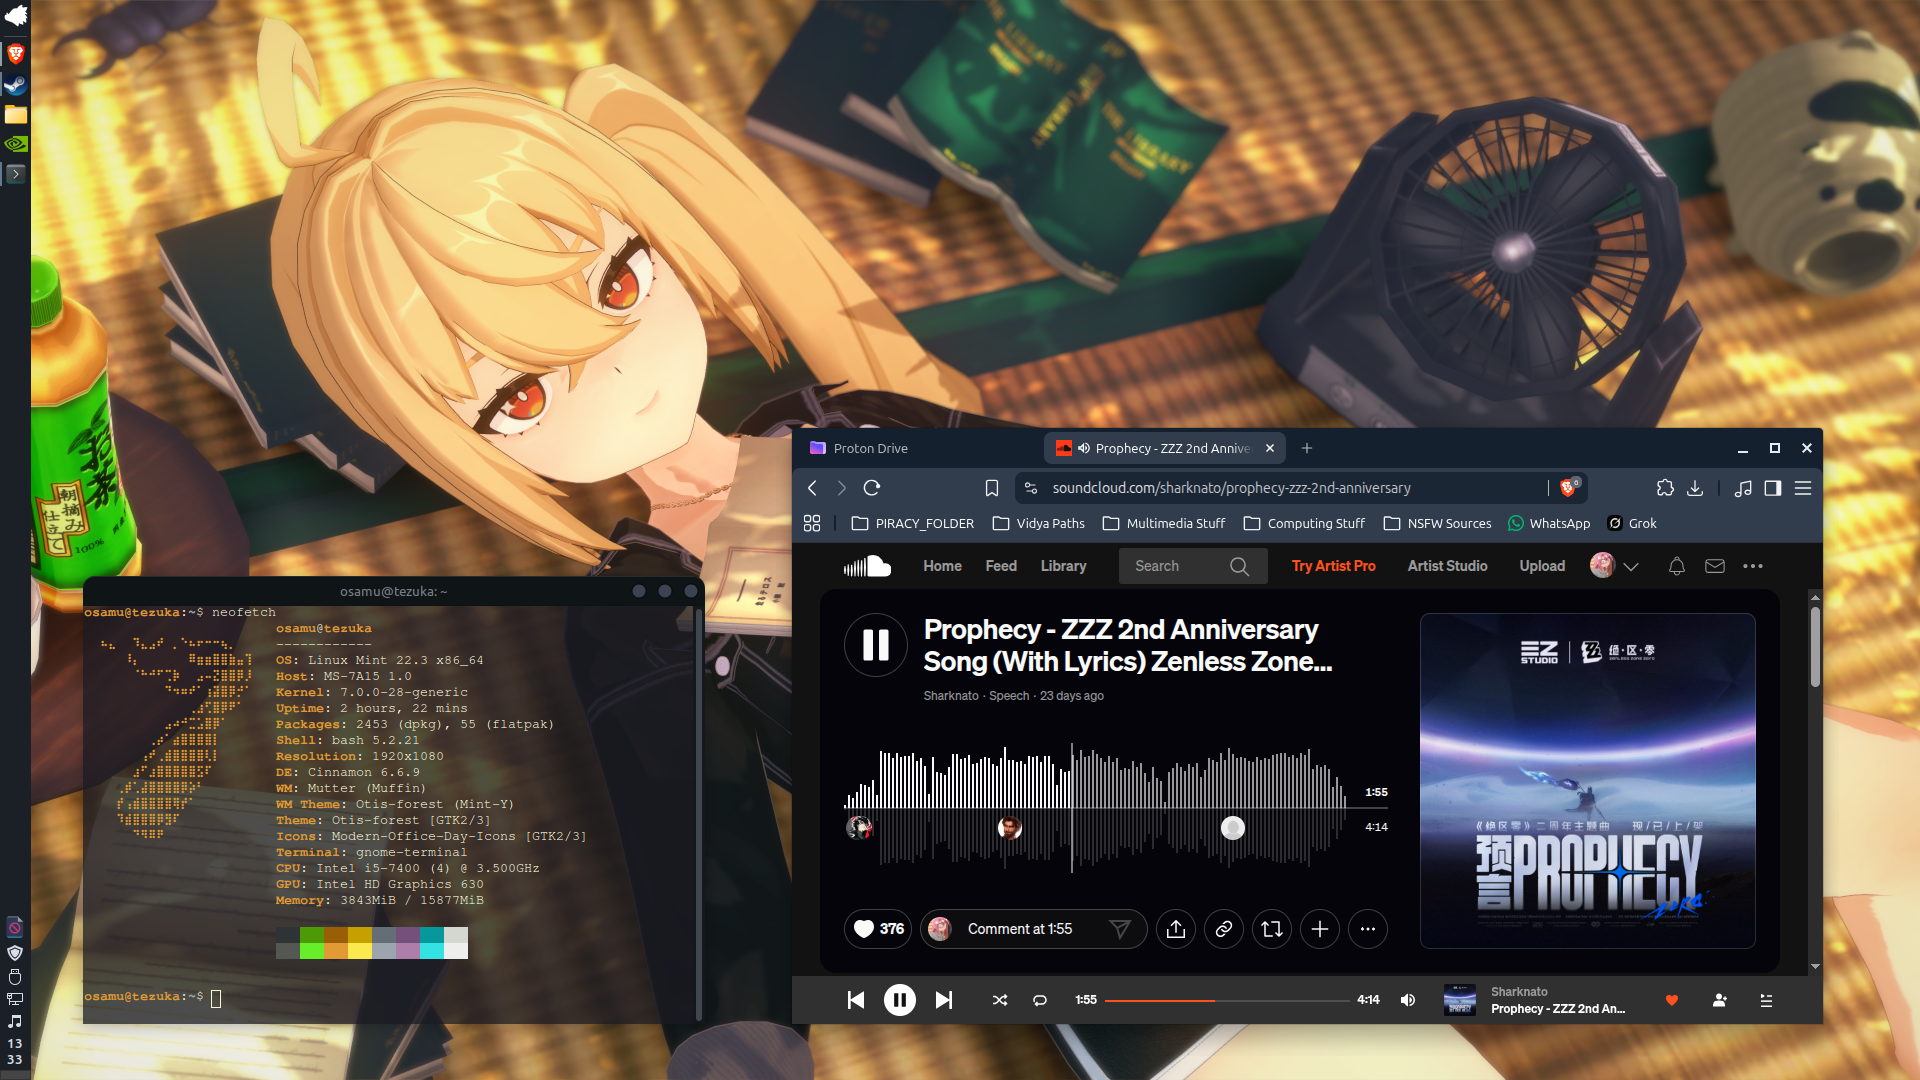Send the comment with the arrow icon

pos(1120,929)
